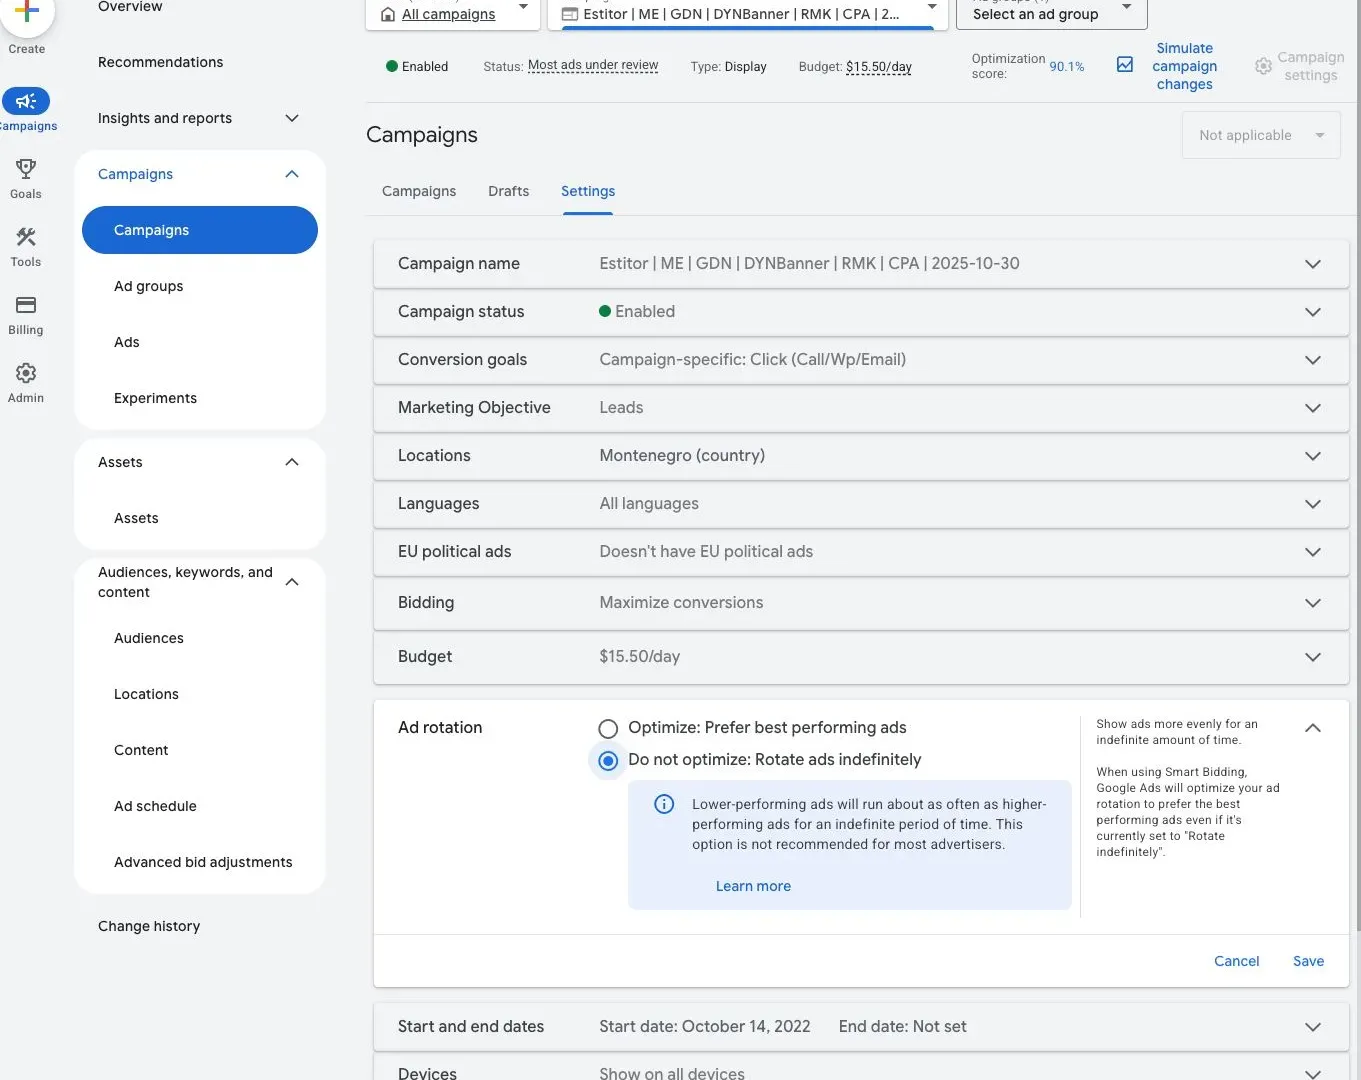Expand the Bidding settings row

pos(1312,603)
